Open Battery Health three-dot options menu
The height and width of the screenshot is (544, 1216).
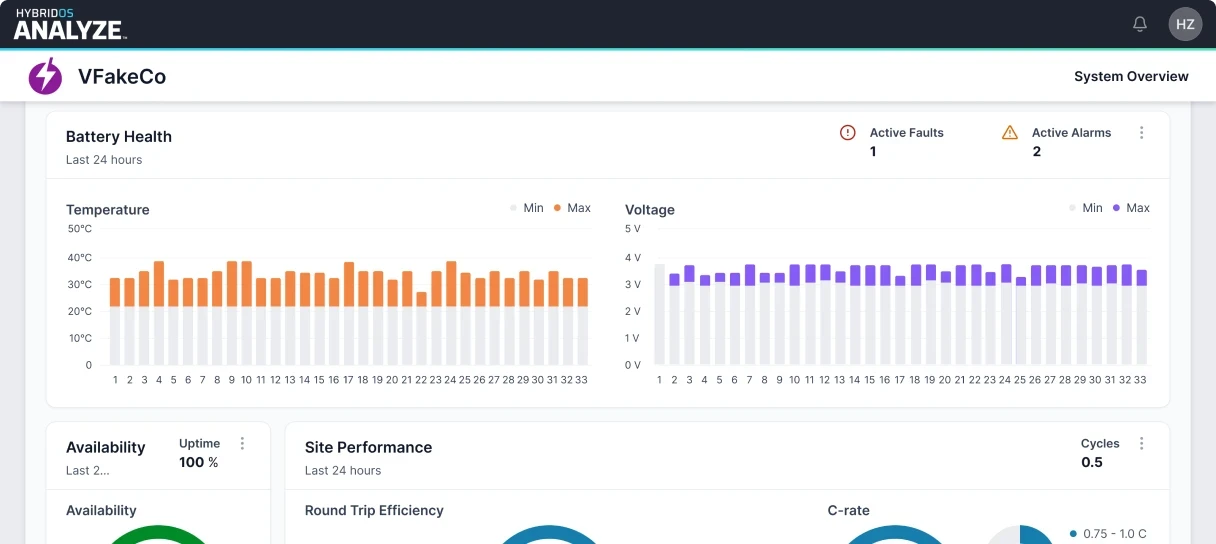(1142, 133)
